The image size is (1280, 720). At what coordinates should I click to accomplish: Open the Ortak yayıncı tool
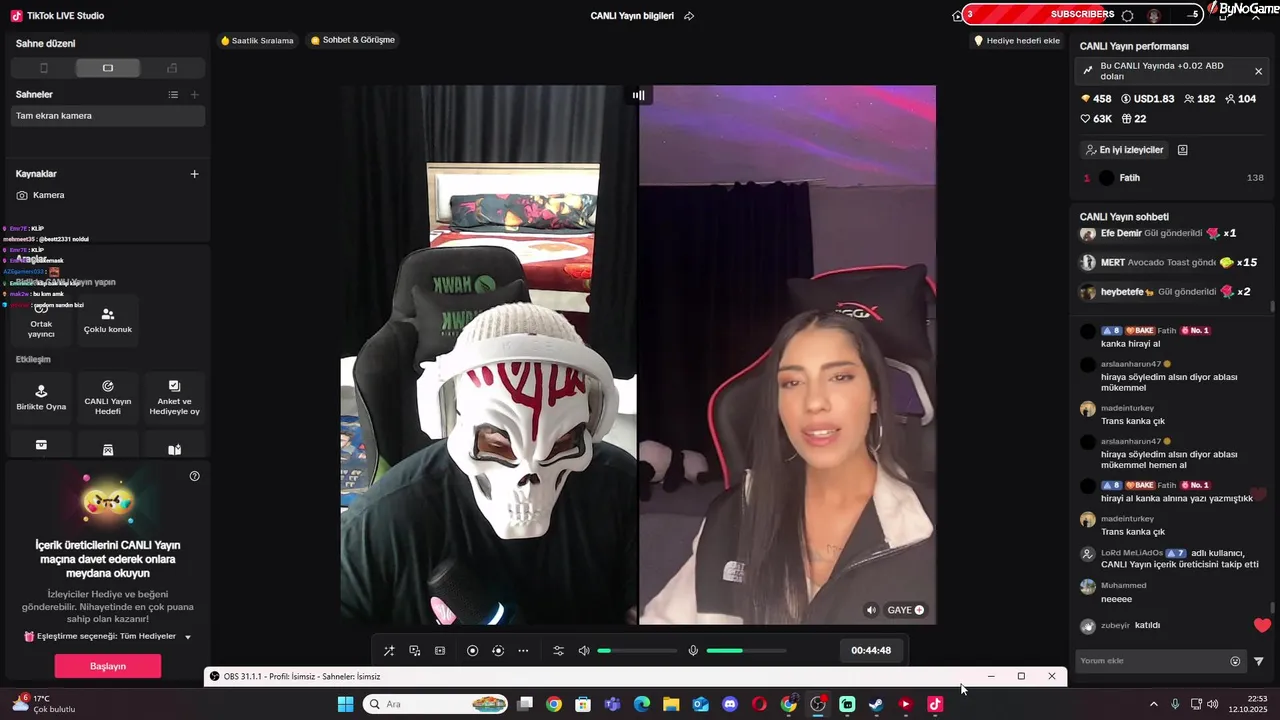click(41, 322)
